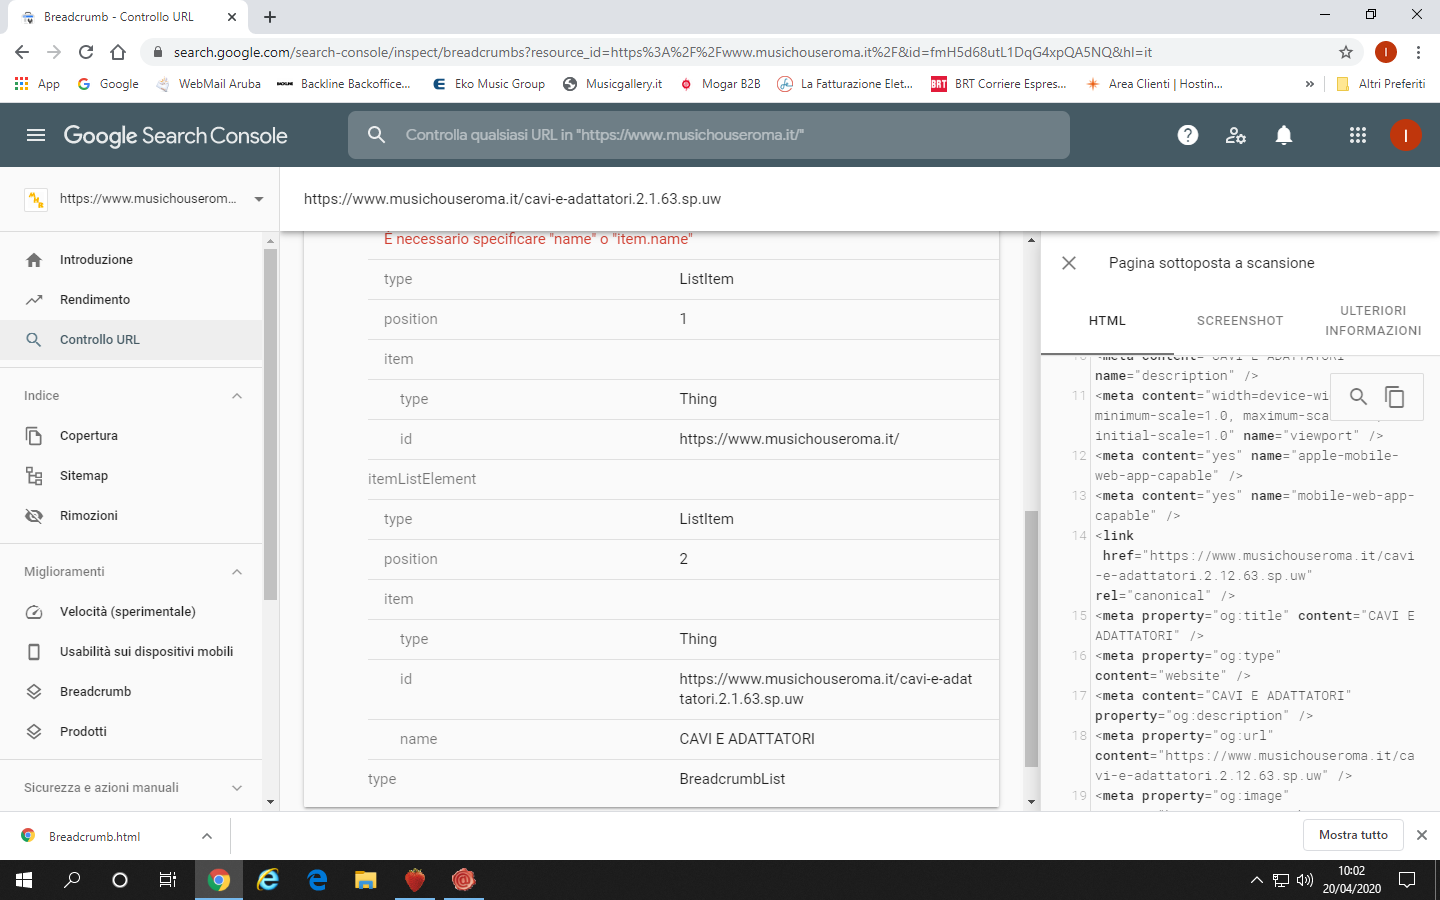
Task: Open Introduzione in the sidebar
Action: coord(131,260)
